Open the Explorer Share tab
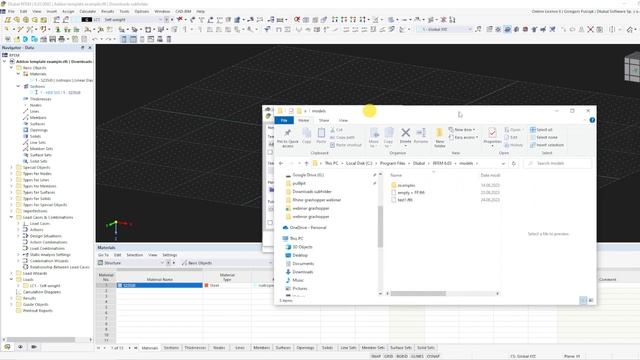 click(x=324, y=120)
